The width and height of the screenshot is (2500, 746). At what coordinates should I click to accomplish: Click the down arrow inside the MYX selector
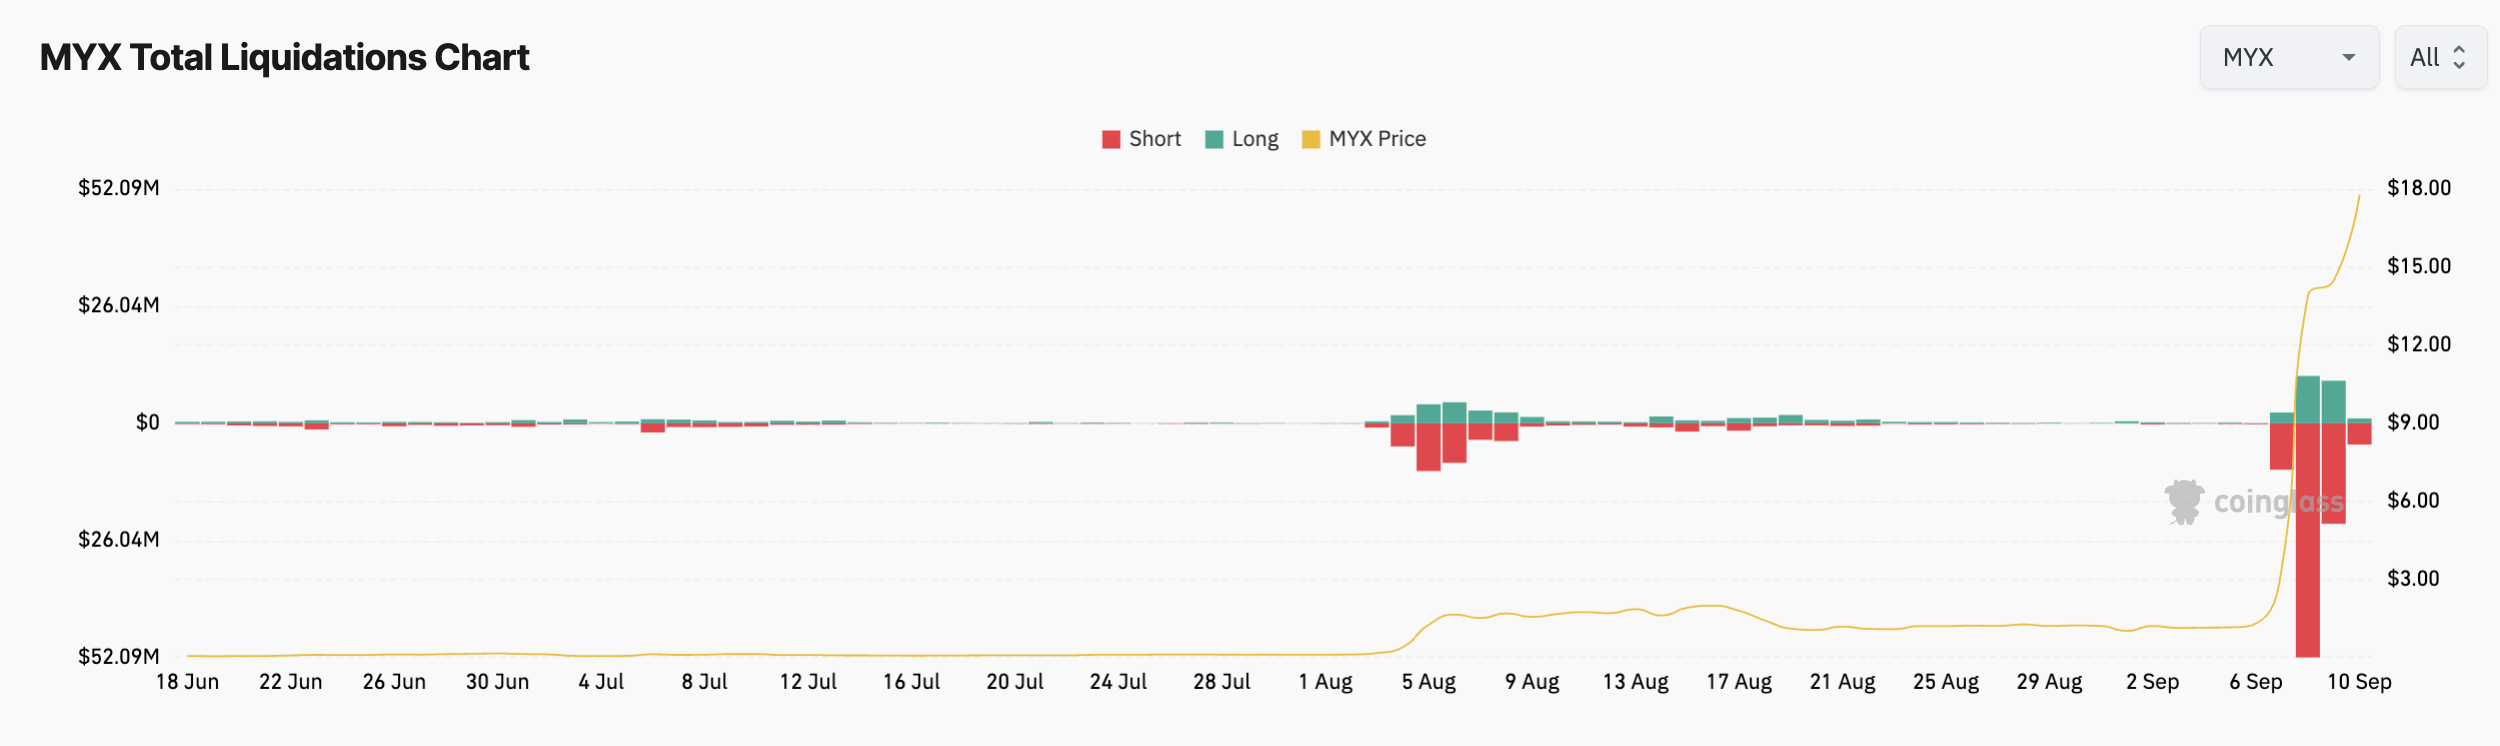coord(2350,57)
